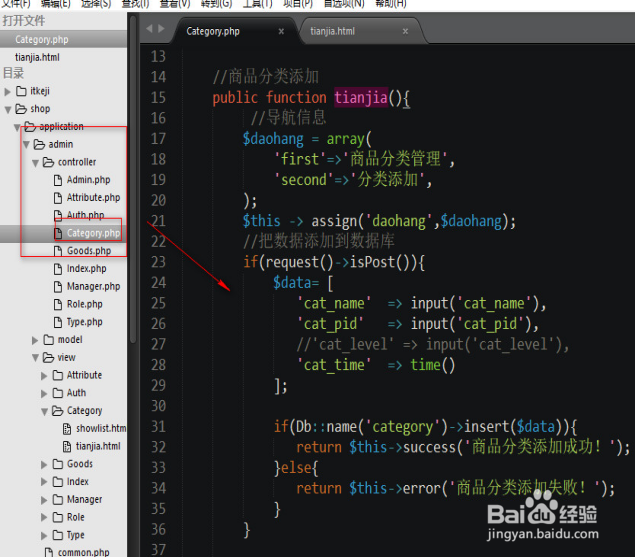
Task: Open Manager.php in the sidebar
Action: pos(93,286)
